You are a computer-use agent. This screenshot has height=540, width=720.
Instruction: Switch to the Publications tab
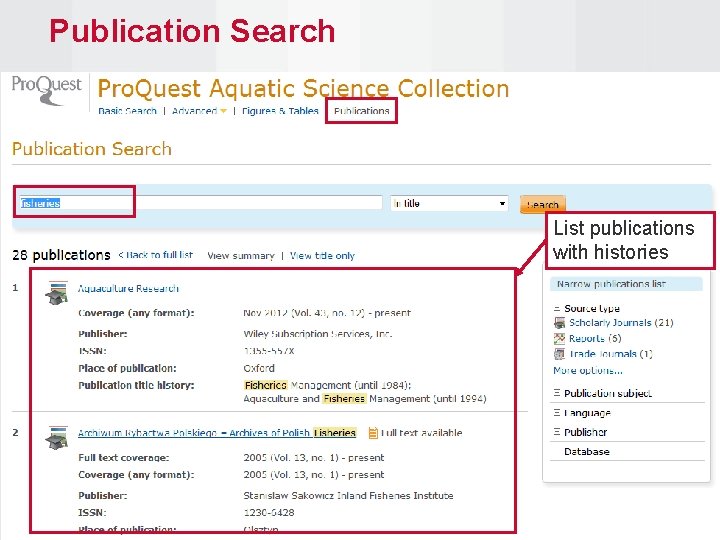coord(361,111)
